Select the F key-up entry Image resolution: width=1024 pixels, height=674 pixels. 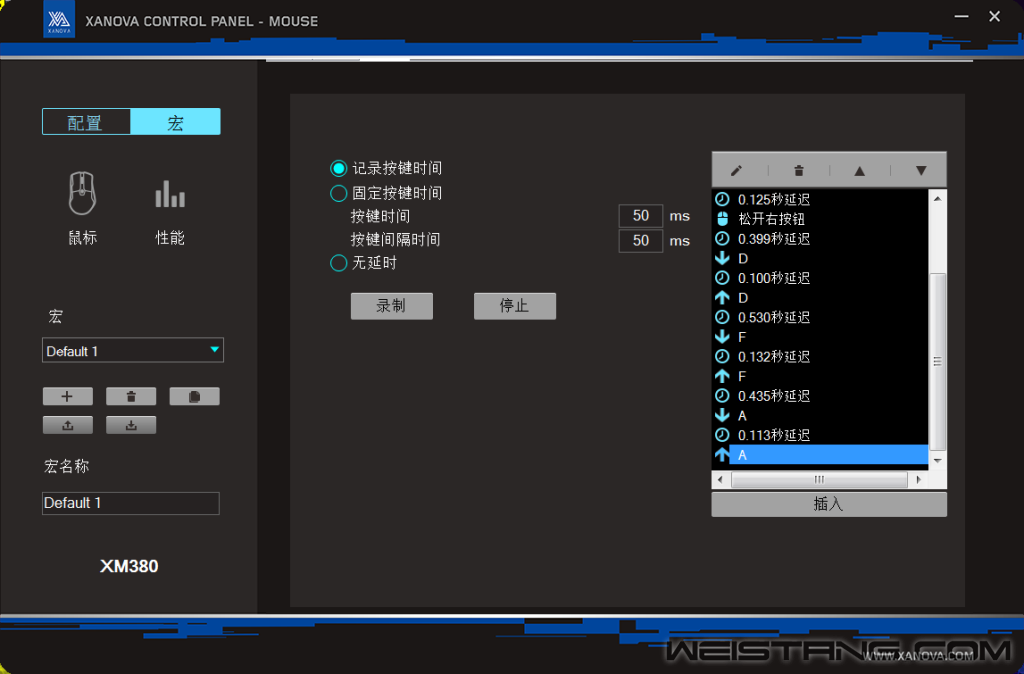pyautogui.click(x=820, y=376)
